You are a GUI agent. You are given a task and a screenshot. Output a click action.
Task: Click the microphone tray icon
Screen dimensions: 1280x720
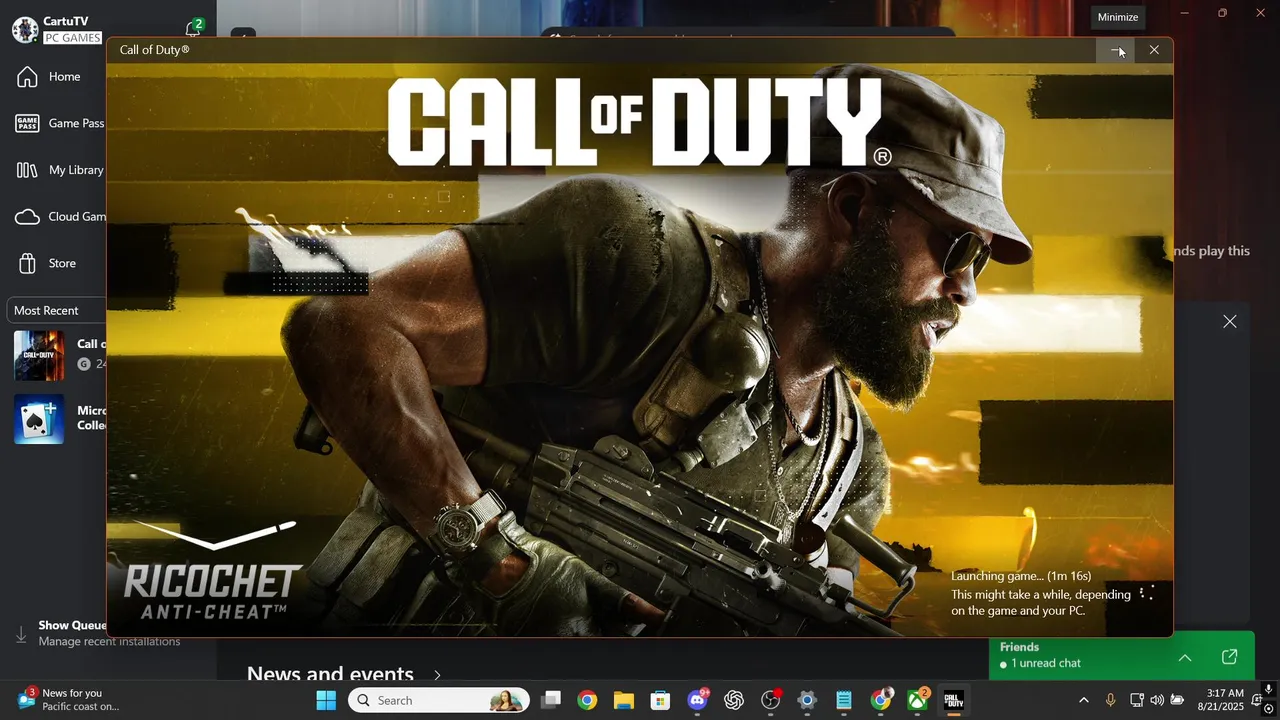point(1110,700)
